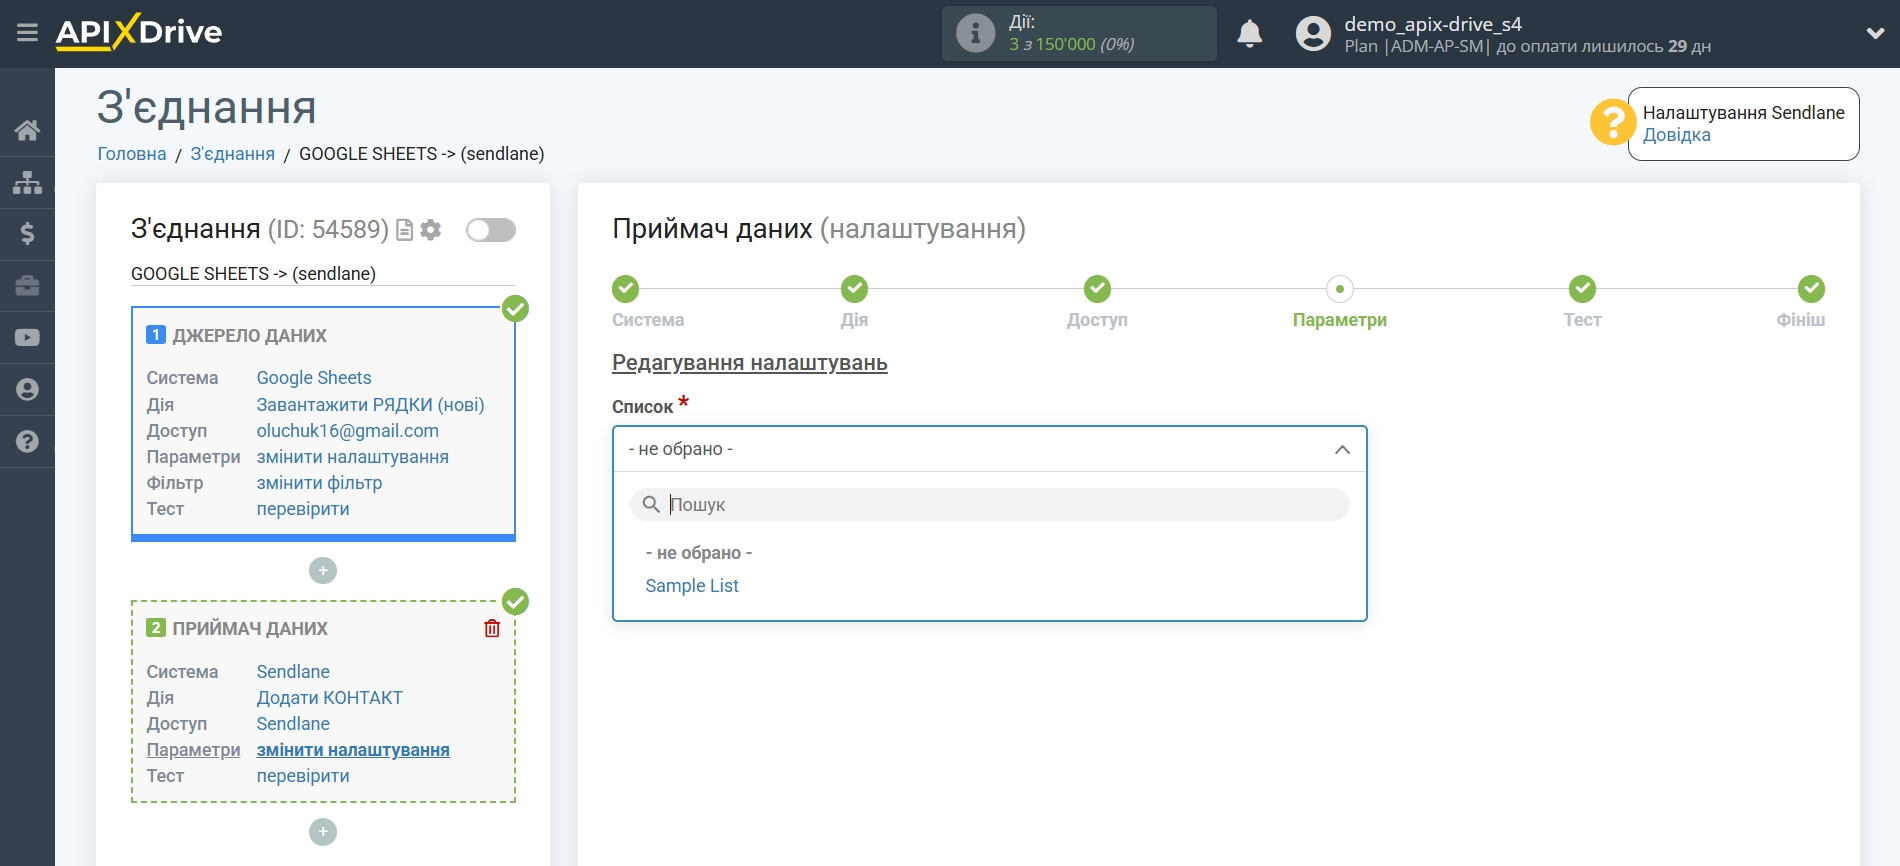Viewport: 1900px width, 866px height.
Task: Select the - не обрано - option
Action: tap(699, 553)
